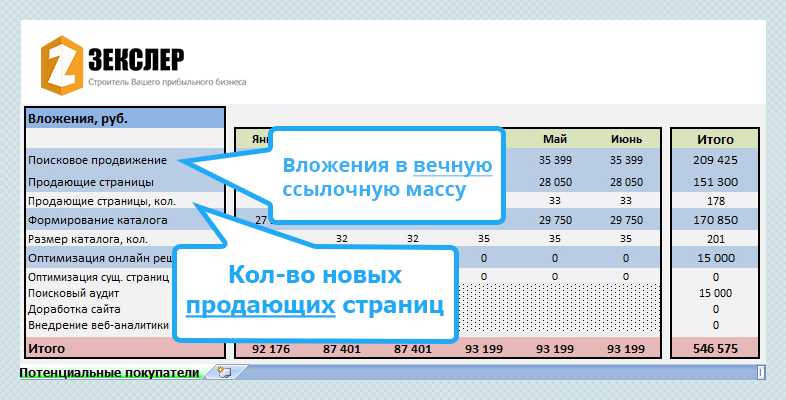Click the horizontal scrollbar split handle
The width and height of the screenshot is (786, 400).
click(x=761, y=372)
